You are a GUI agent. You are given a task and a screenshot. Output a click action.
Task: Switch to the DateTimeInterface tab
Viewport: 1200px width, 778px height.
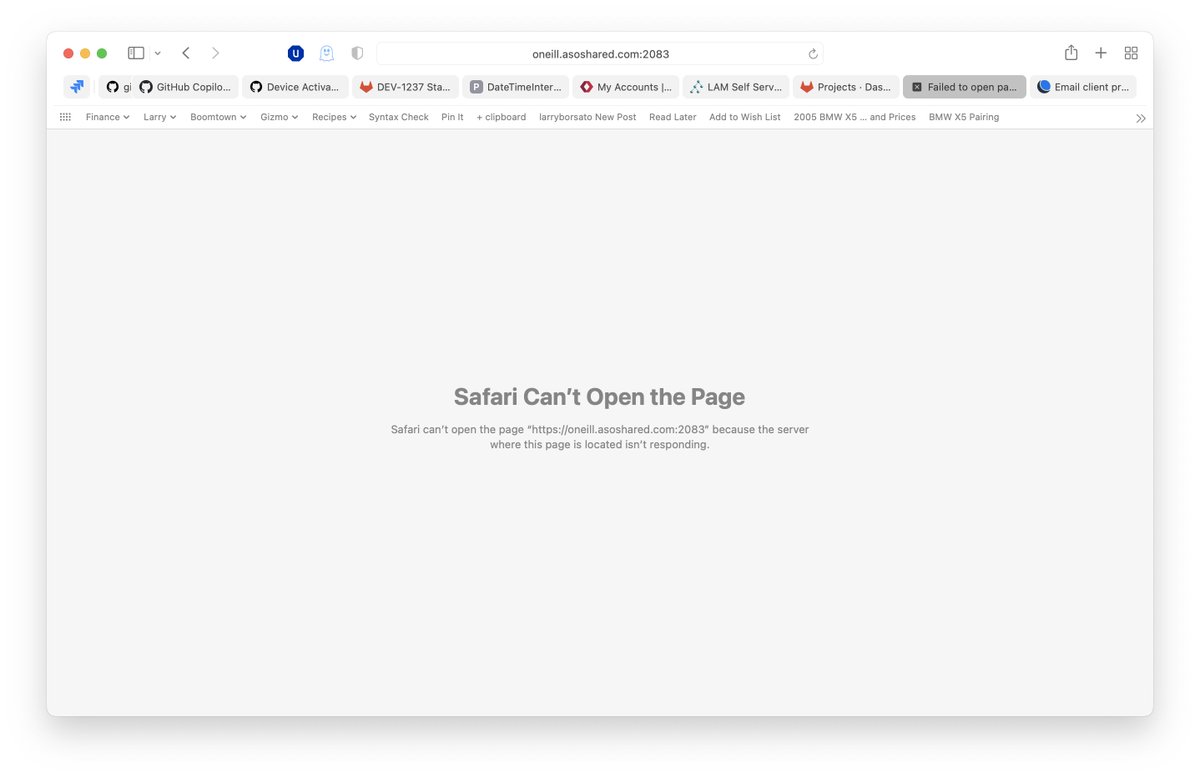click(515, 87)
